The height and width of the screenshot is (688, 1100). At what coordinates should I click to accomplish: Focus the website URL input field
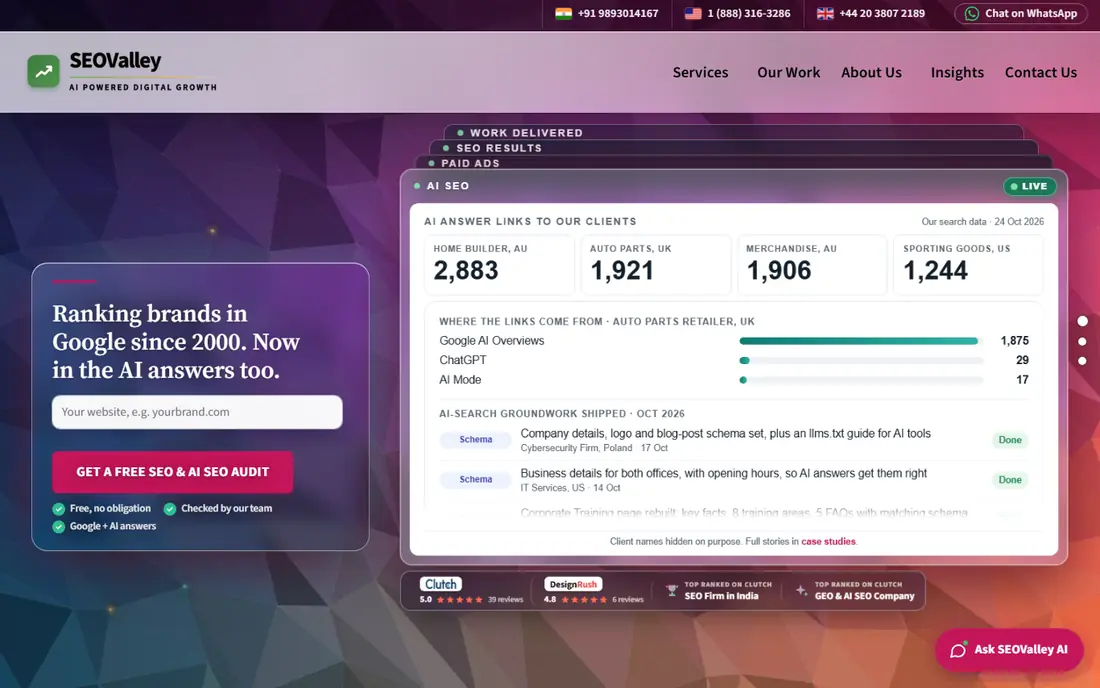pos(197,412)
